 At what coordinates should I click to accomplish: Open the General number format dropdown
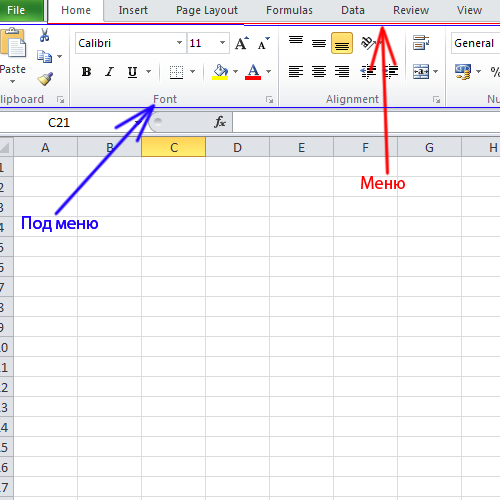475,43
